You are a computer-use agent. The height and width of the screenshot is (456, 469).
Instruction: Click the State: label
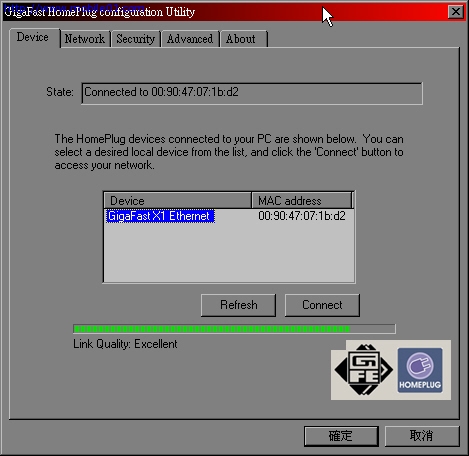click(60, 92)
